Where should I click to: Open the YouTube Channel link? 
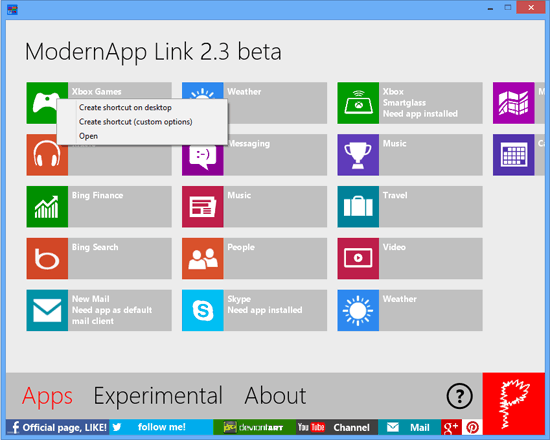(337, 427)
